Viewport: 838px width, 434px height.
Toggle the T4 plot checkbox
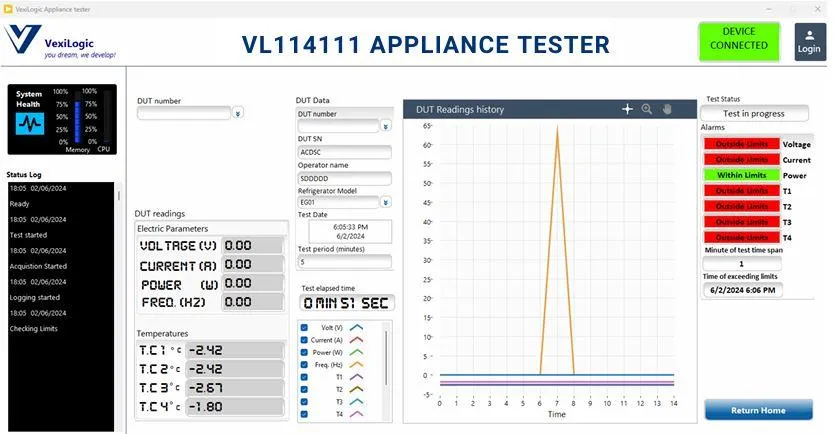(304, 414)
